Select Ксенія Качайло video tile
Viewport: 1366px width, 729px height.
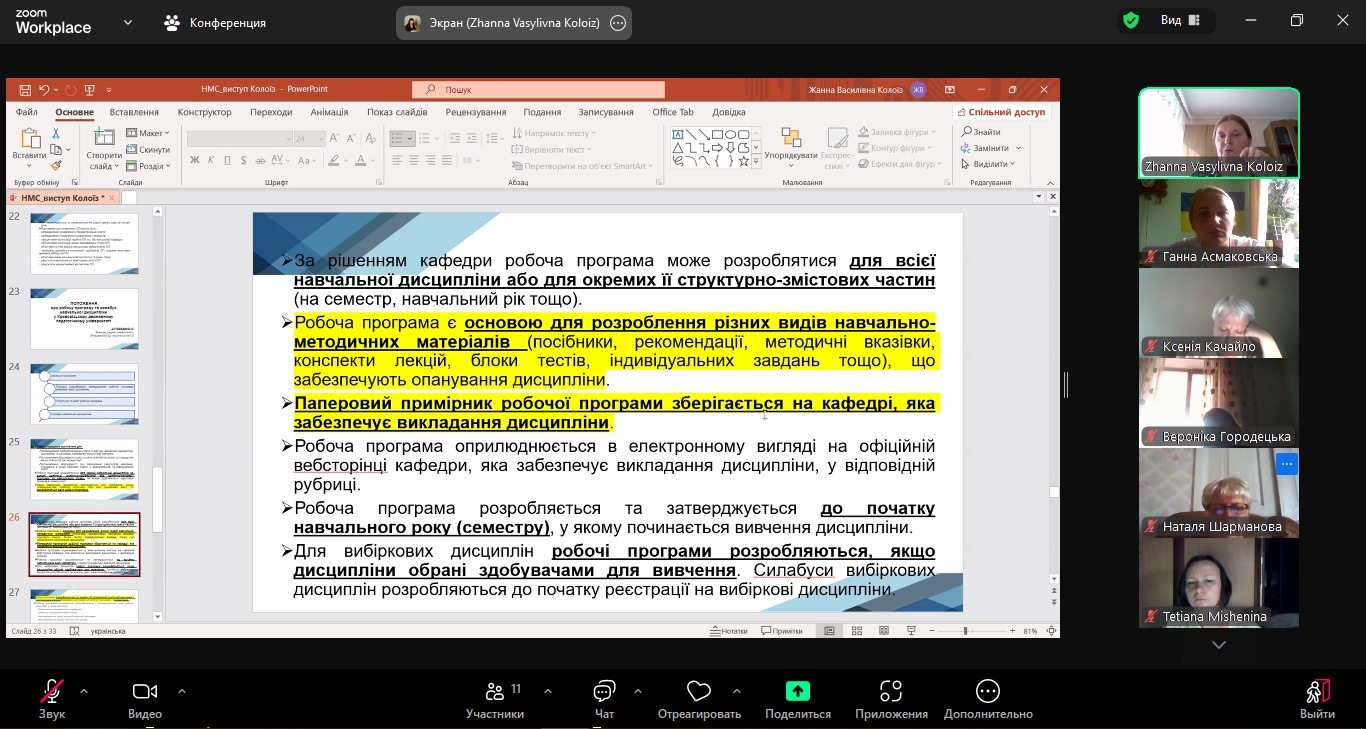click(1219, 313)
